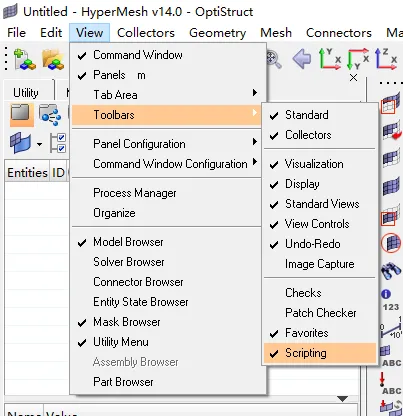The image size is (403, 416).
Task: Toggle Command Window visibility
Action: [x=168, y=55]
